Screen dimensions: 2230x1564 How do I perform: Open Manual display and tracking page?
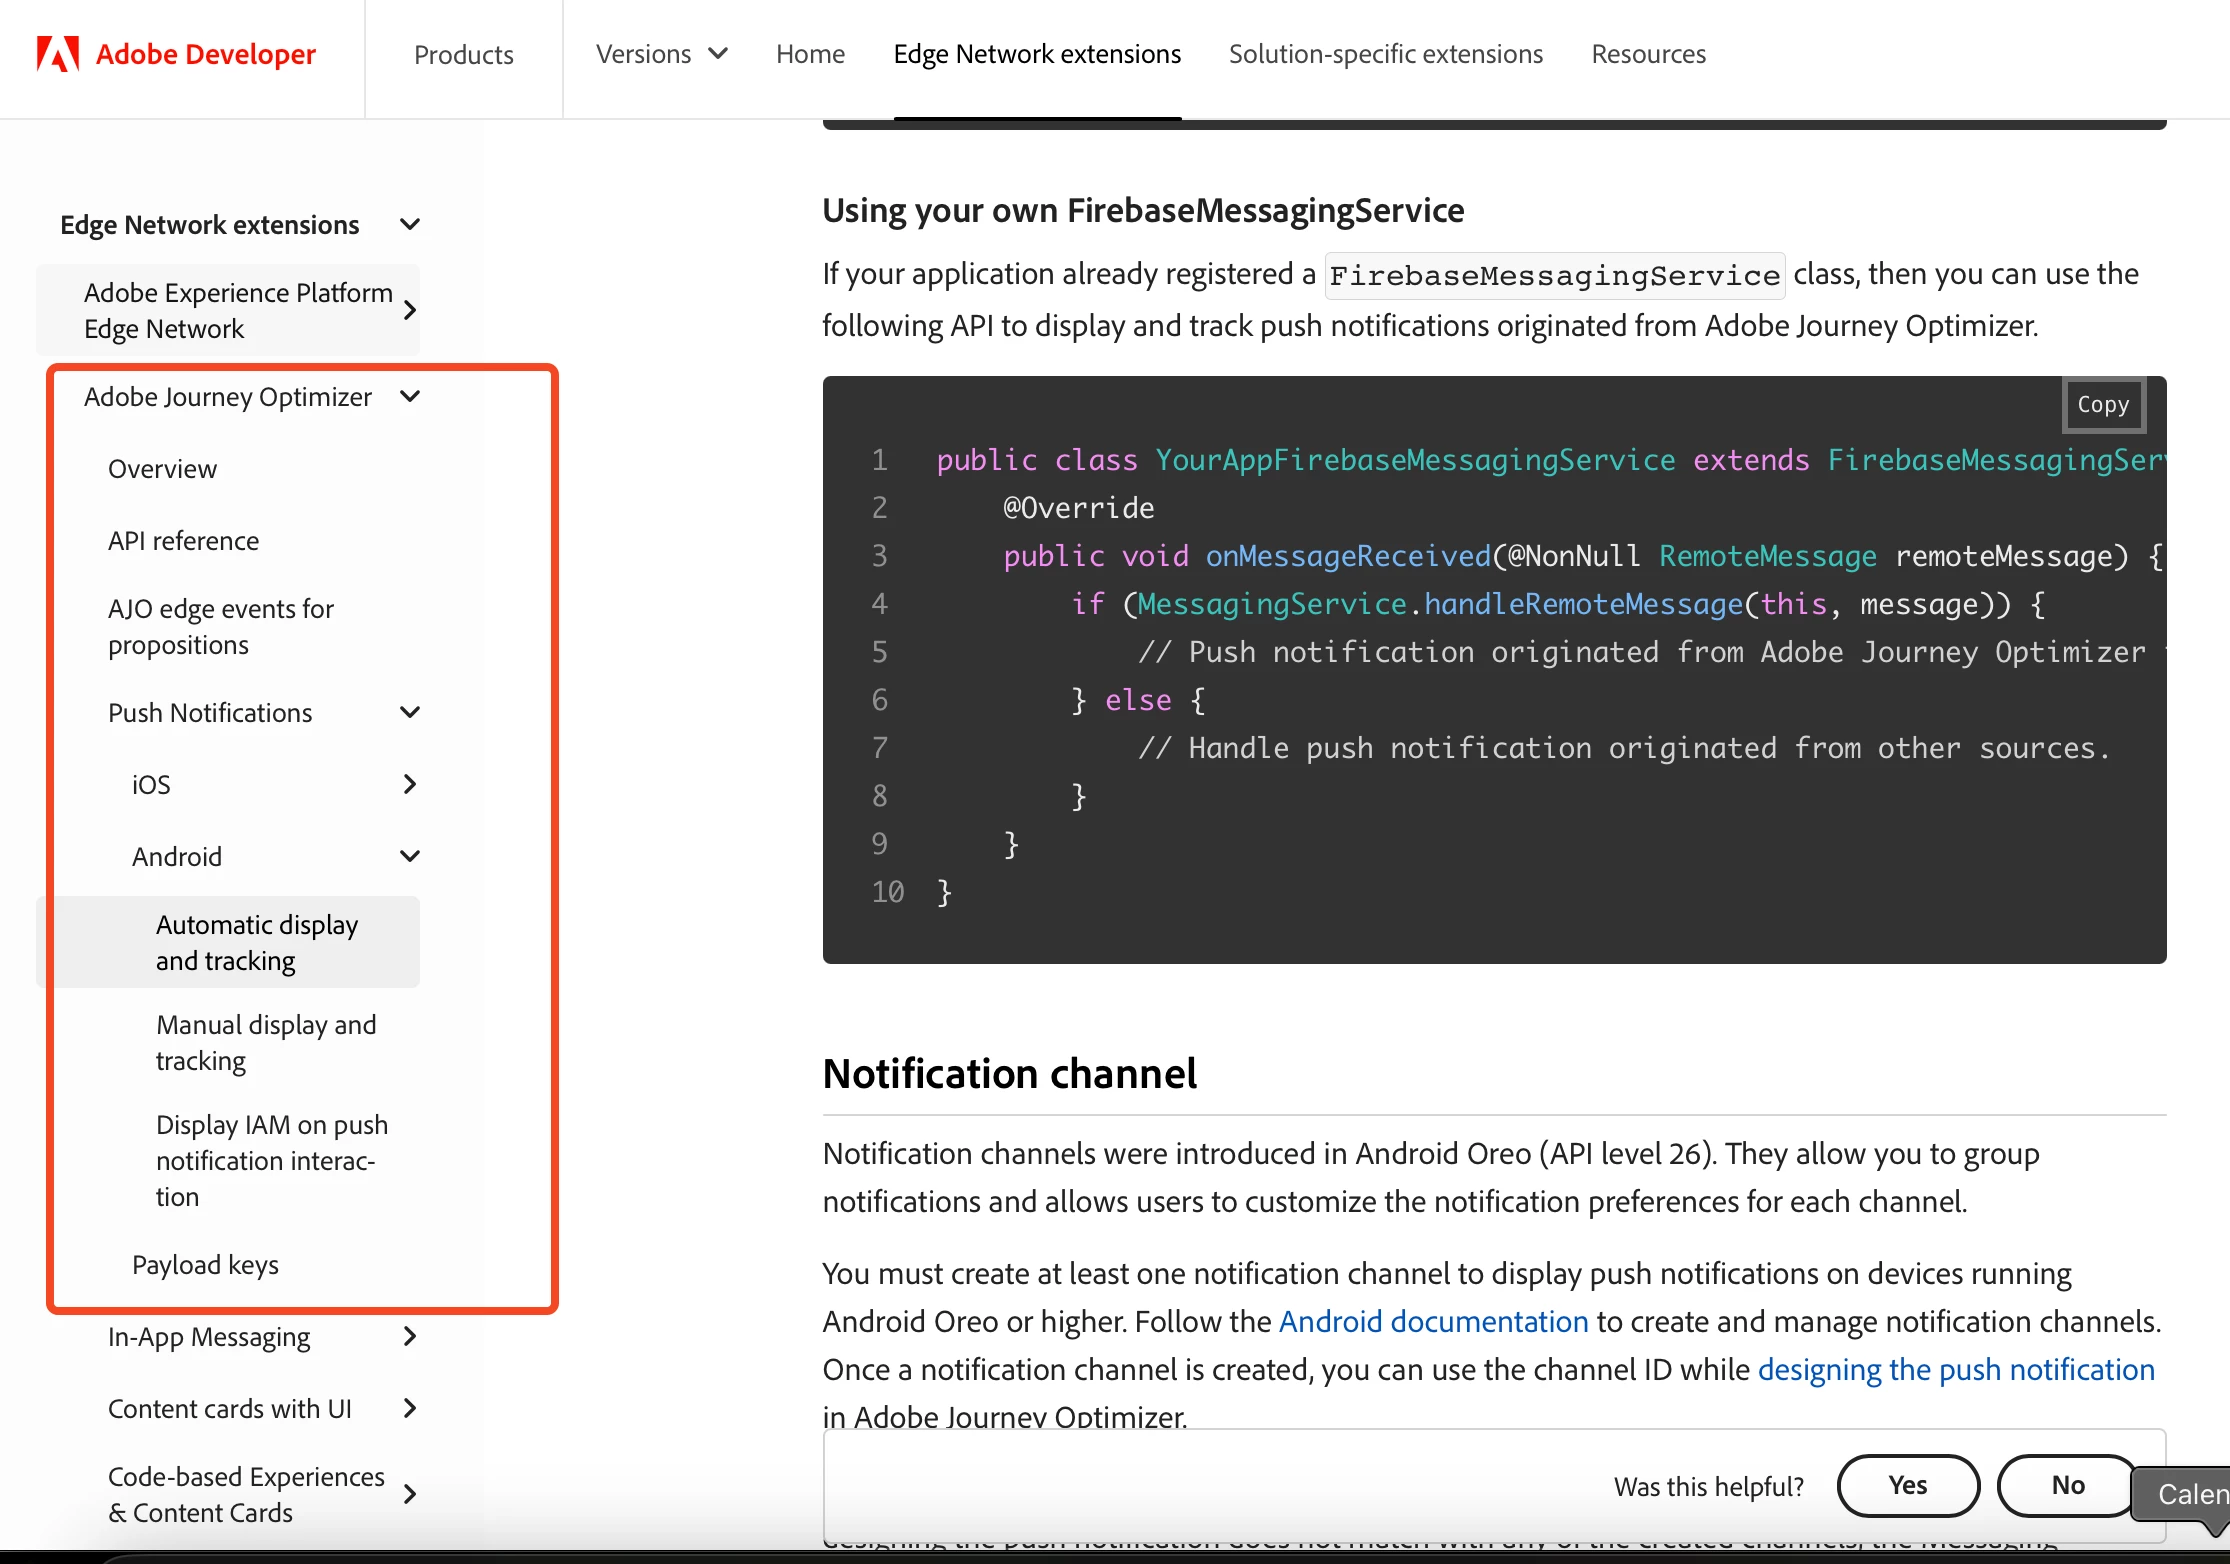266,1043
